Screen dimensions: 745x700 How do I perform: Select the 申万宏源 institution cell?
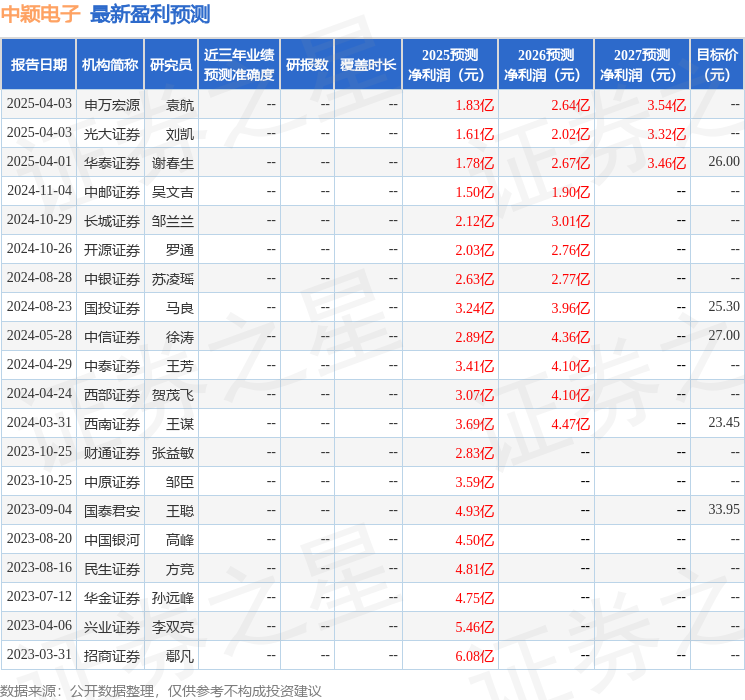tap(112, 105)
